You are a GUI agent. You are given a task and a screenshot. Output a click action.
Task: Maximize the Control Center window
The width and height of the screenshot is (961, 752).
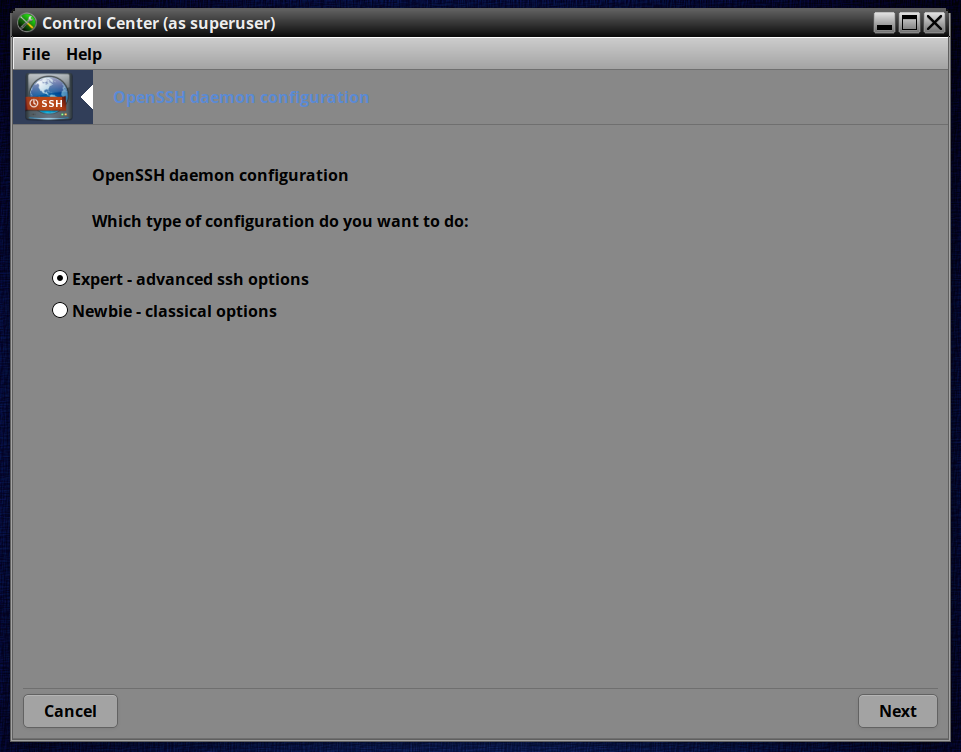(909, 23)
